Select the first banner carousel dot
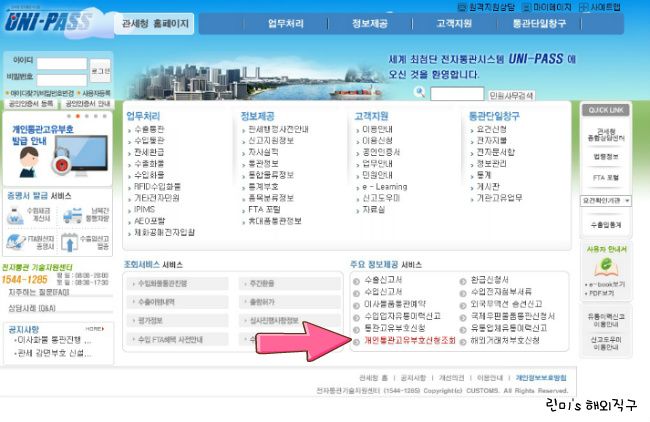650x422 pixels. (69, 116)
